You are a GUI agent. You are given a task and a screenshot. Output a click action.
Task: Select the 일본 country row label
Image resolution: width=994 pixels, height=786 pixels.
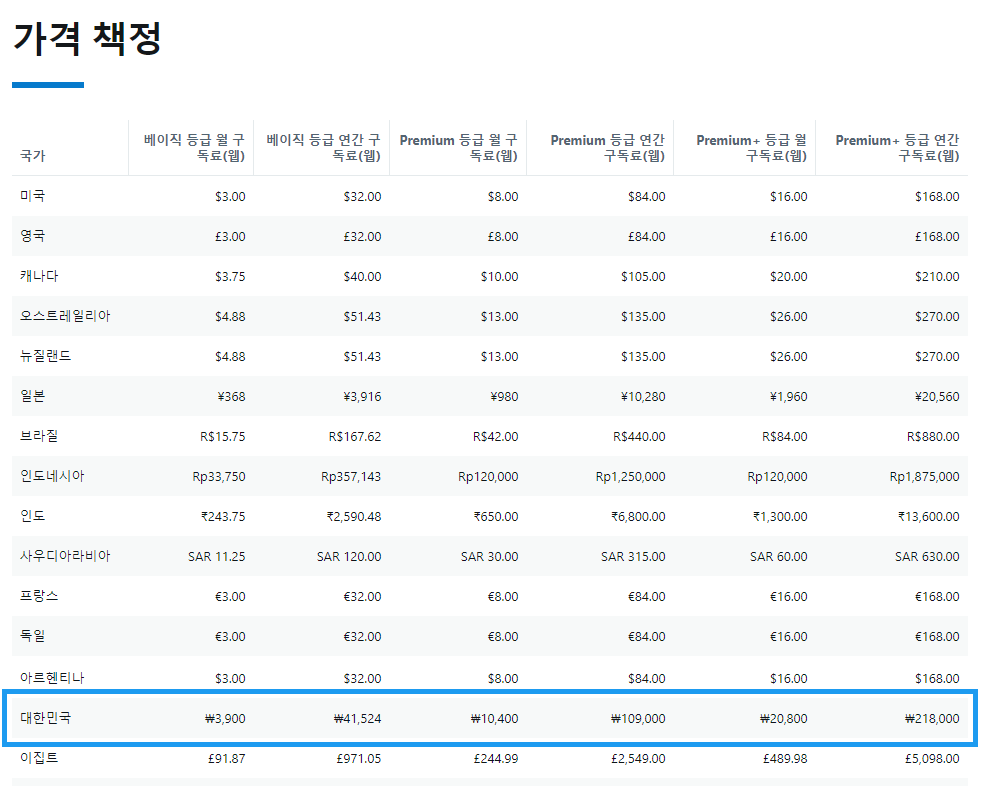[x=32, y=396]
